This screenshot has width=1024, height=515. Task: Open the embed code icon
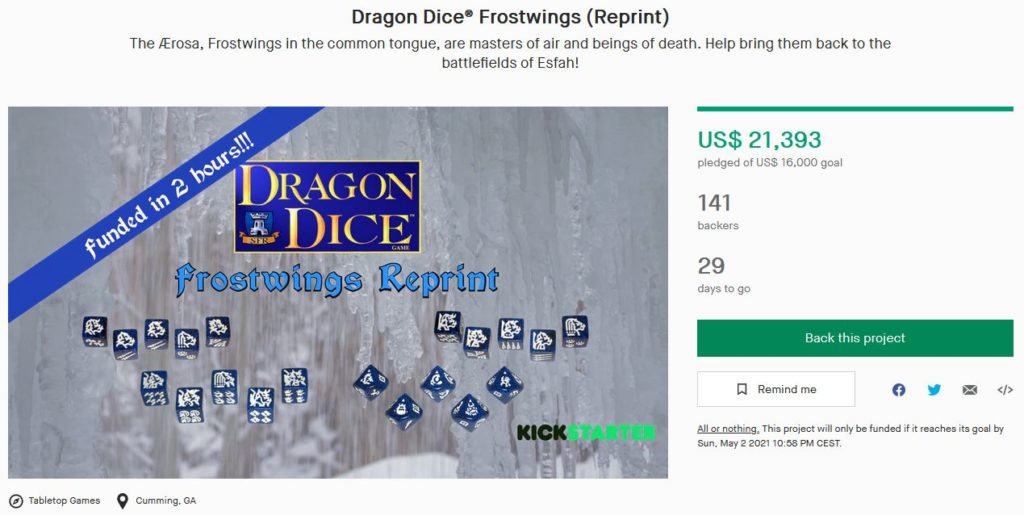click(x=1004, y=390)
